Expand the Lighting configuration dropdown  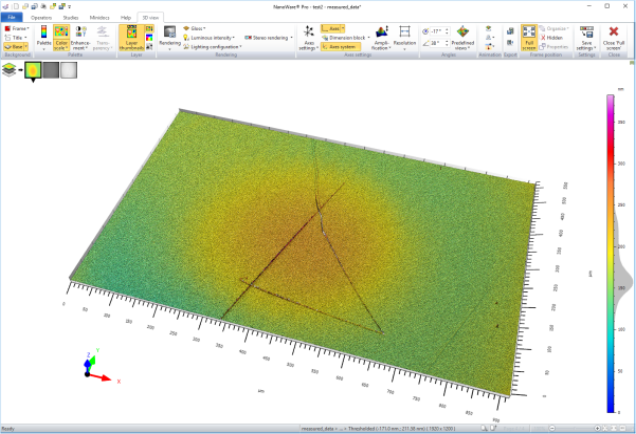click(211, 47)
